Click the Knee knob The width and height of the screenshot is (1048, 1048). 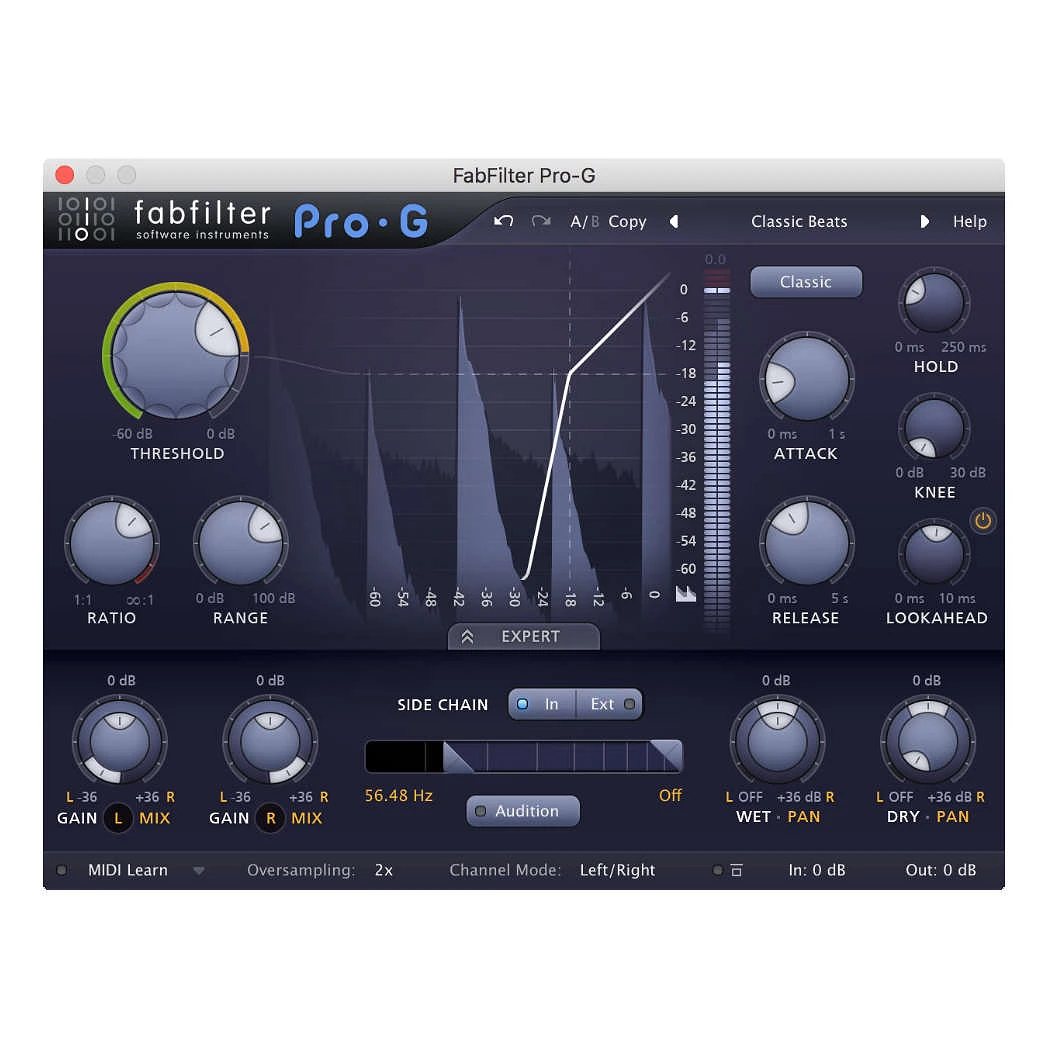coord(934,428)
